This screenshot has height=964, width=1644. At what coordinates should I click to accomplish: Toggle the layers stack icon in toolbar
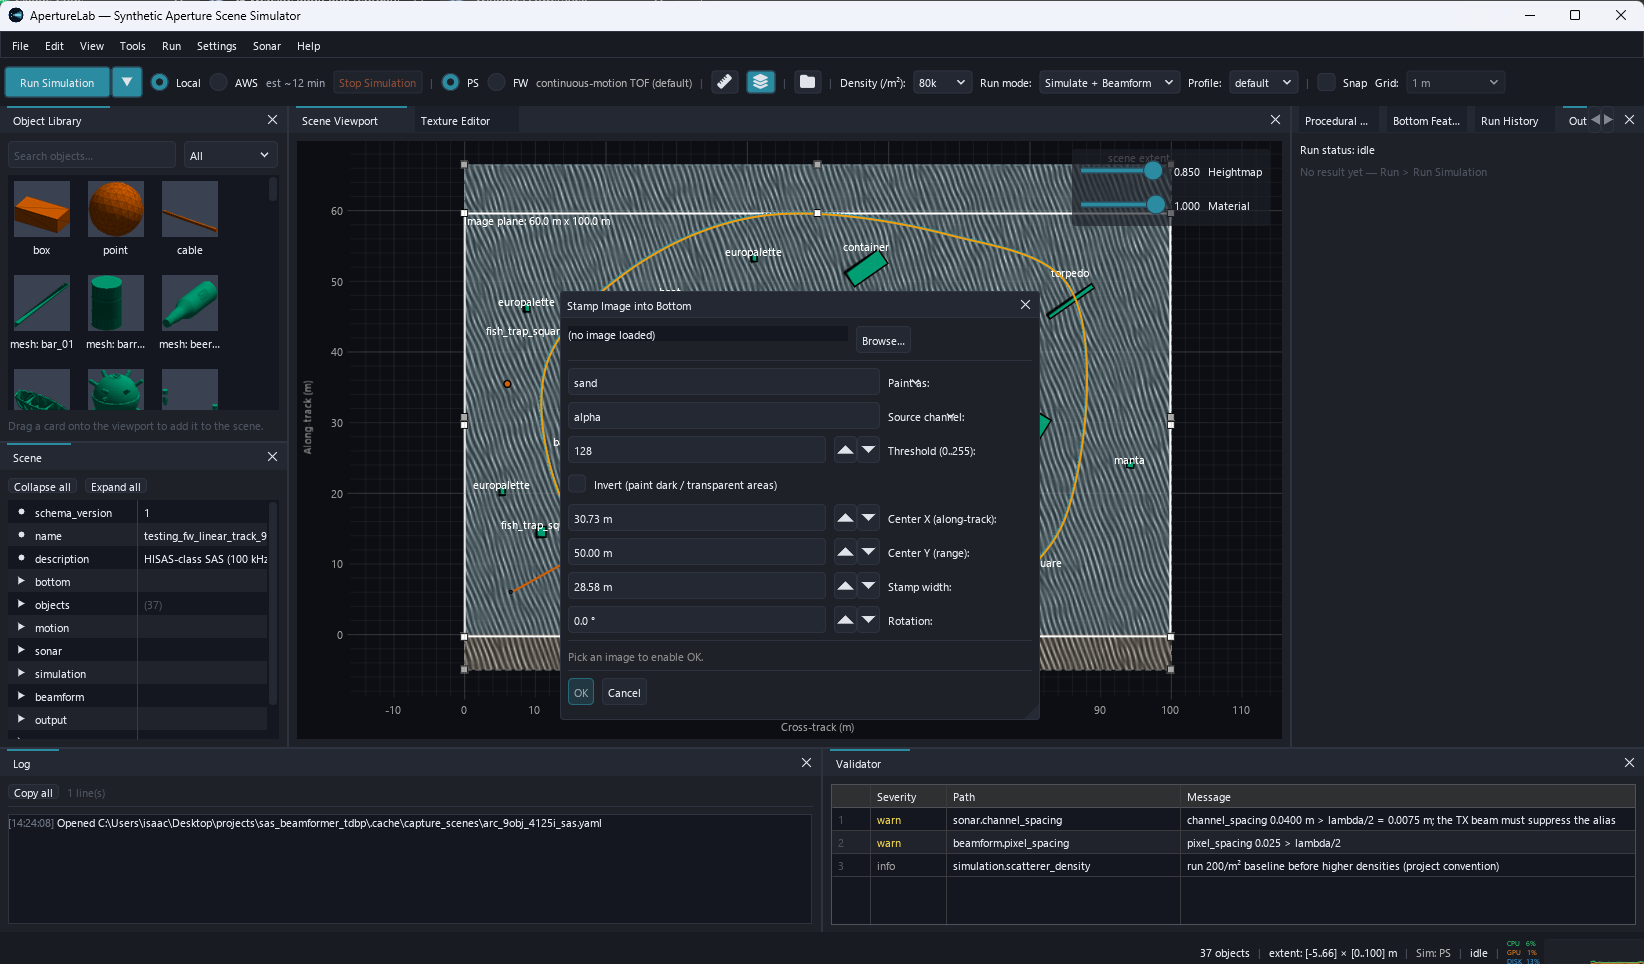761,82
